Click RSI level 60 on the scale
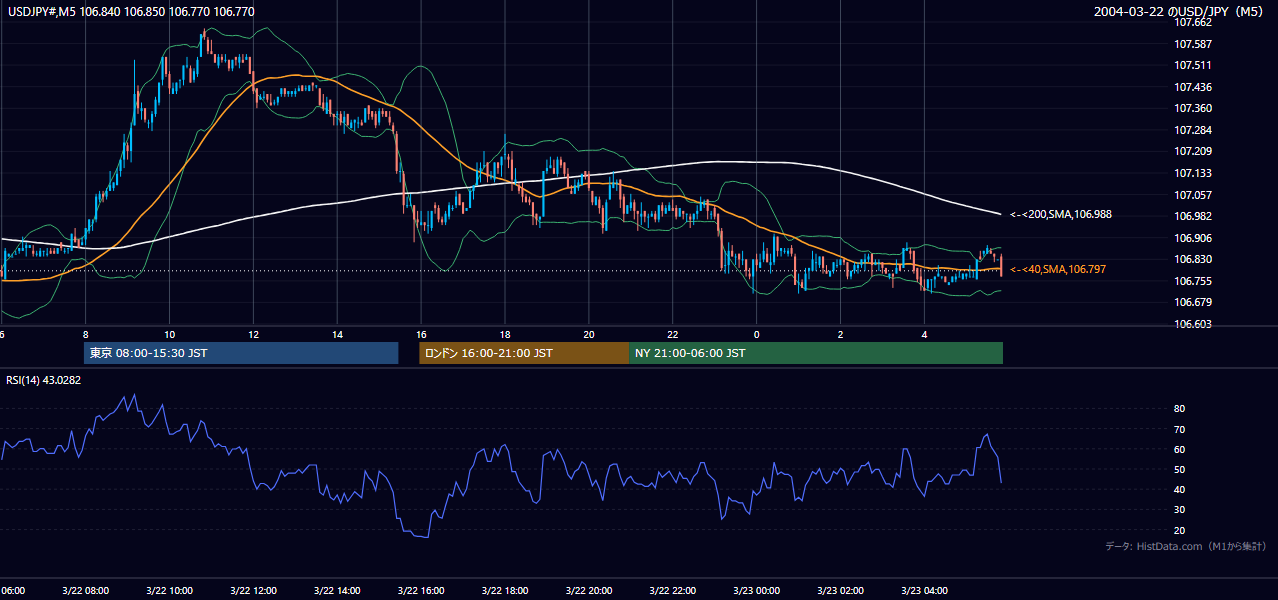The width and height of the screenshot is (1278, 600). click(1179, 449)
